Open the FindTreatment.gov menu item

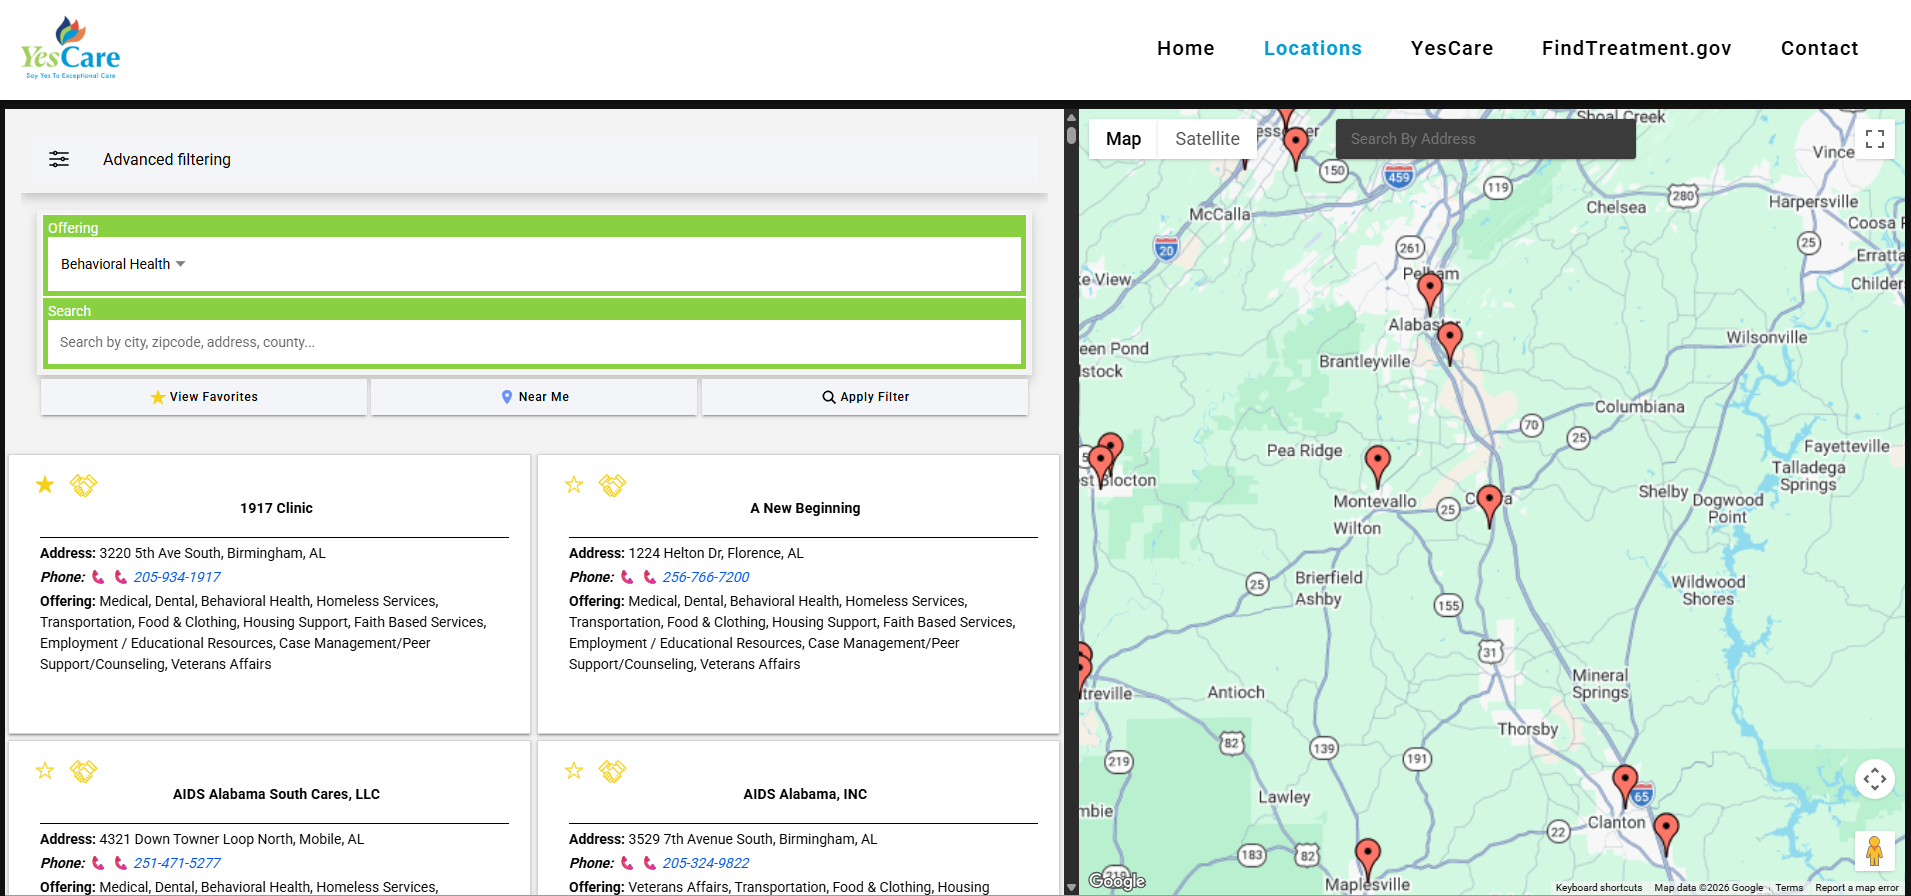(x=1637, y=48)
